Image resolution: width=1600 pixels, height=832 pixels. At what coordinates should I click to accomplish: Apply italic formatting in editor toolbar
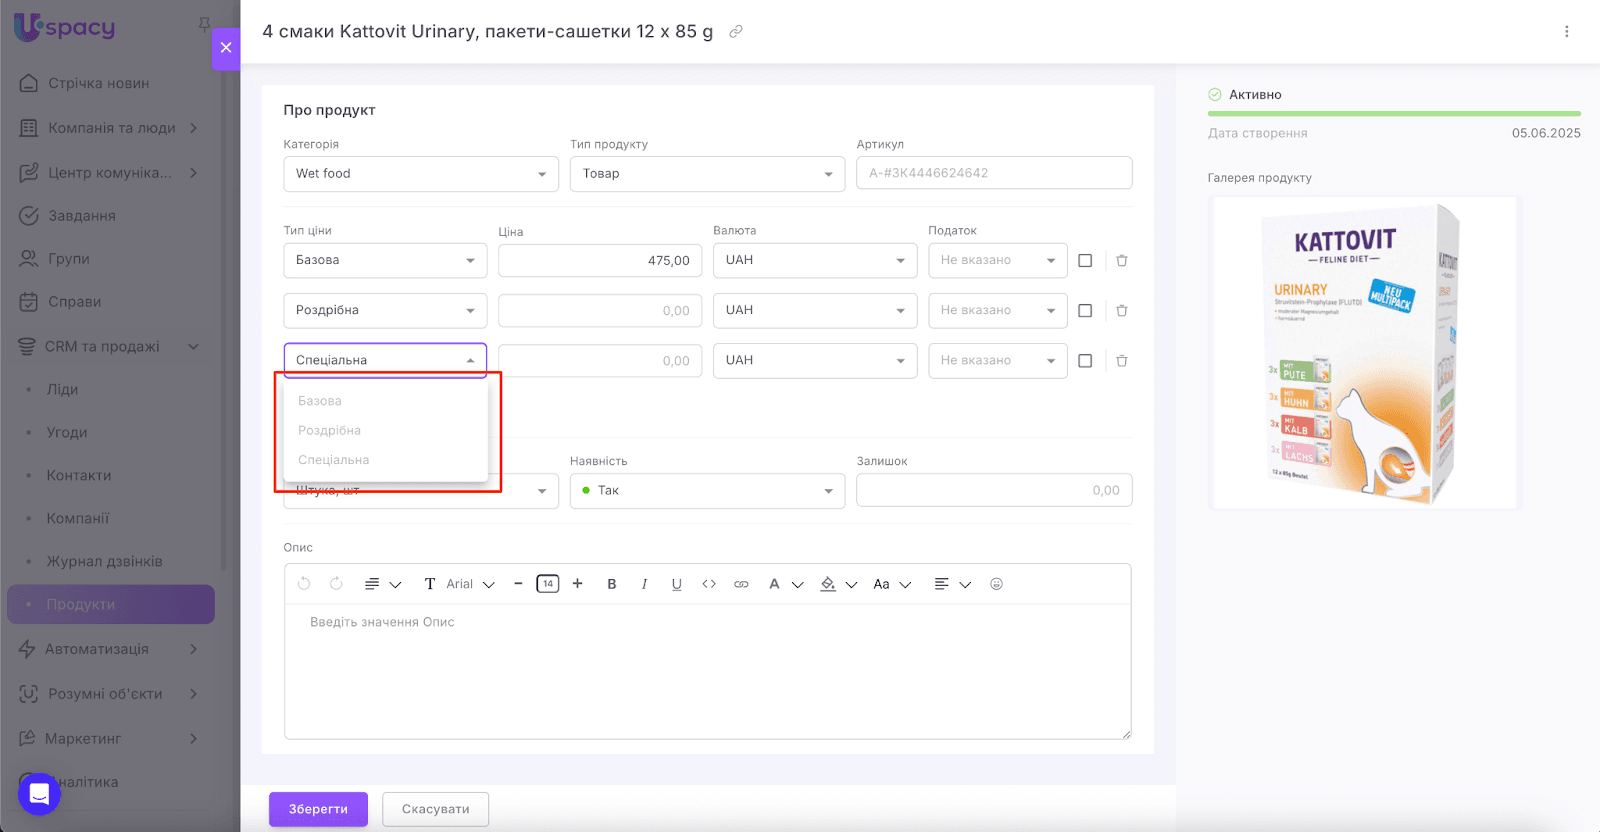pos(644,584)
